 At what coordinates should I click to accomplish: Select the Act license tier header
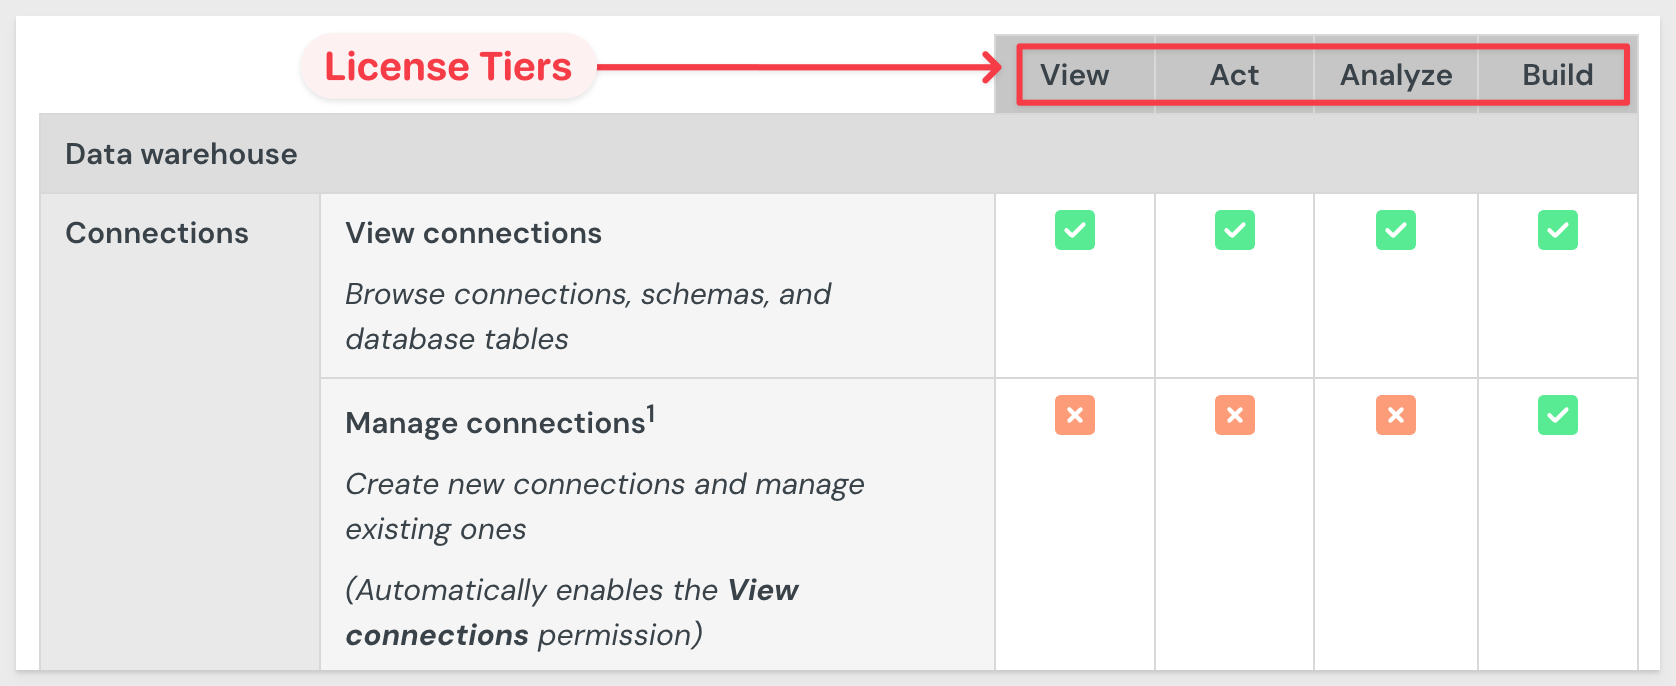1235,75
